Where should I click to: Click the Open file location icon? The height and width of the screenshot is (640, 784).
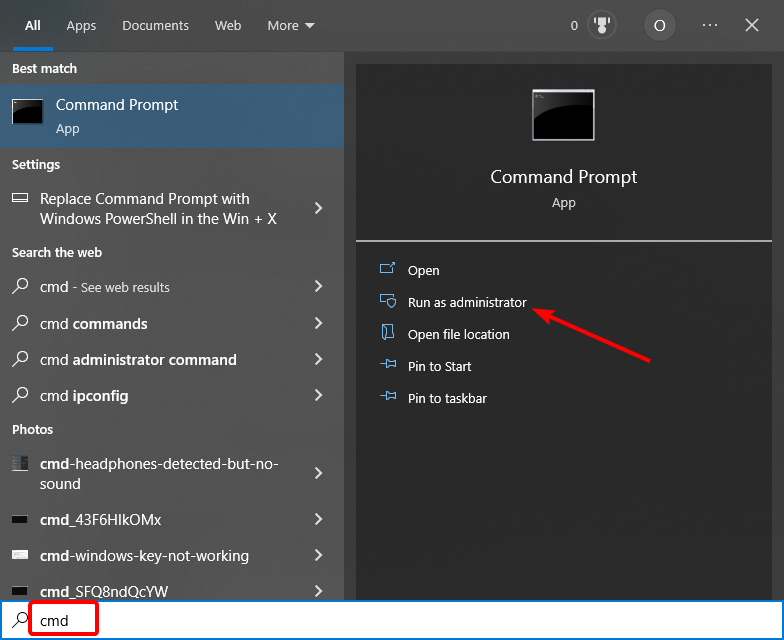tap(388, 334)
